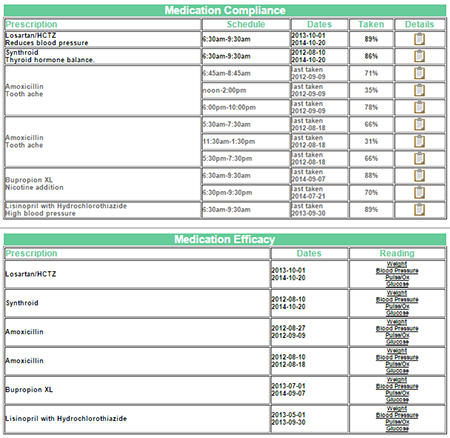This screenshot has height=438, width=450.
Task: Open details icon for Amoxicillin noon-2:00pm schedule
Action: click(x=419, y=90)
